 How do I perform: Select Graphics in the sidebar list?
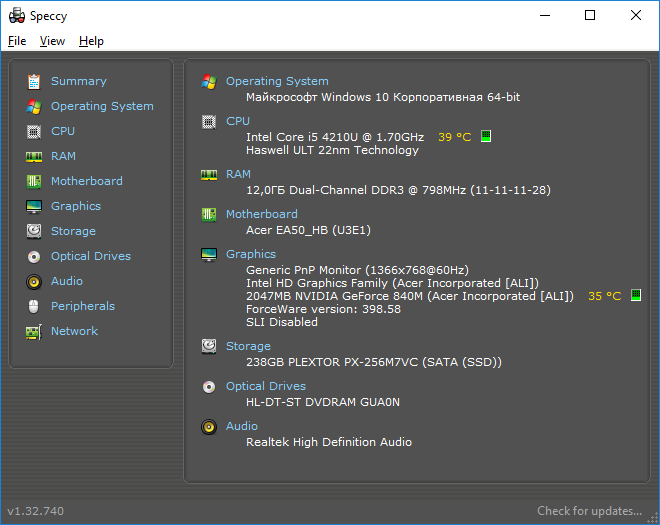[x=76, y=206]
